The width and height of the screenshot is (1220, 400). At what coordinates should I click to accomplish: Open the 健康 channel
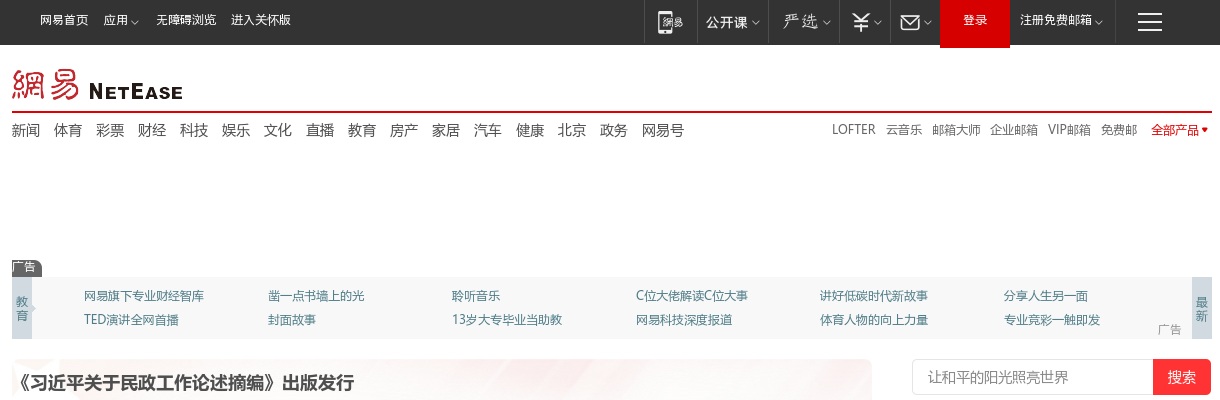tap(530, 130)
